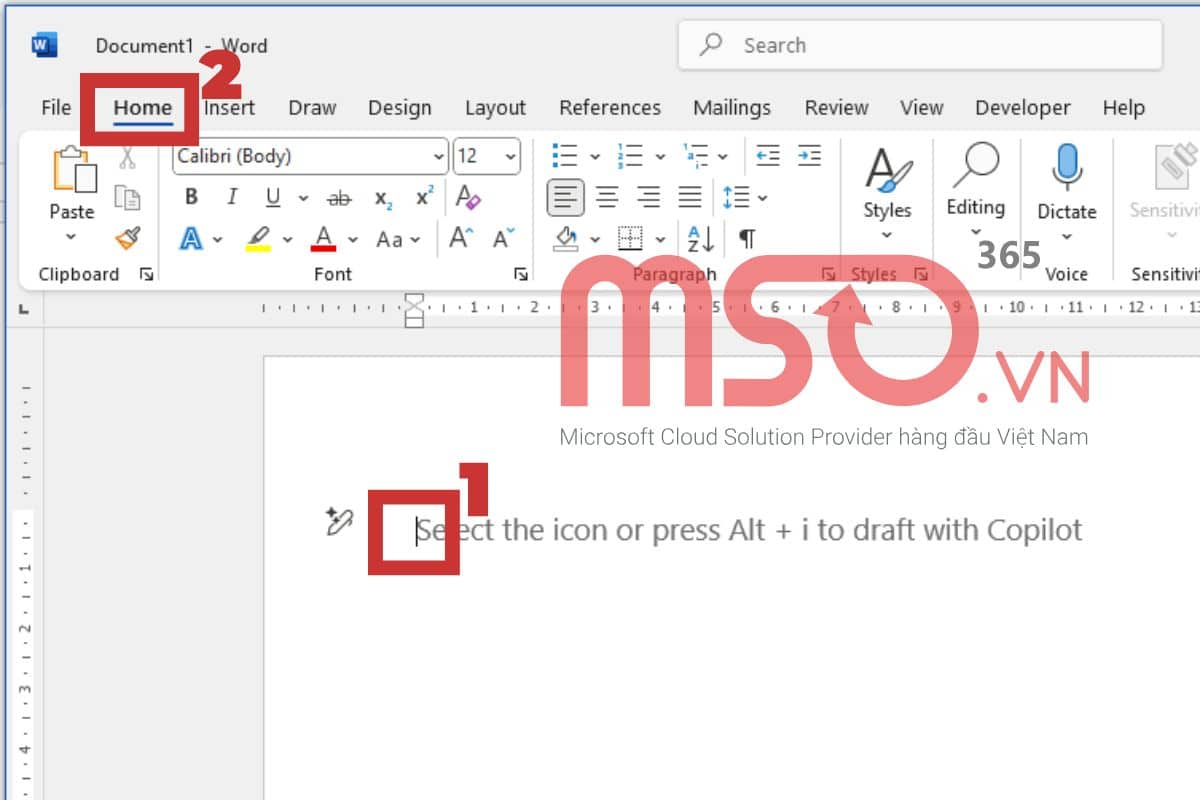
Task: Toggle Align Right paragraph alignment
Action: pyautogui.click(x=648, y=197)
